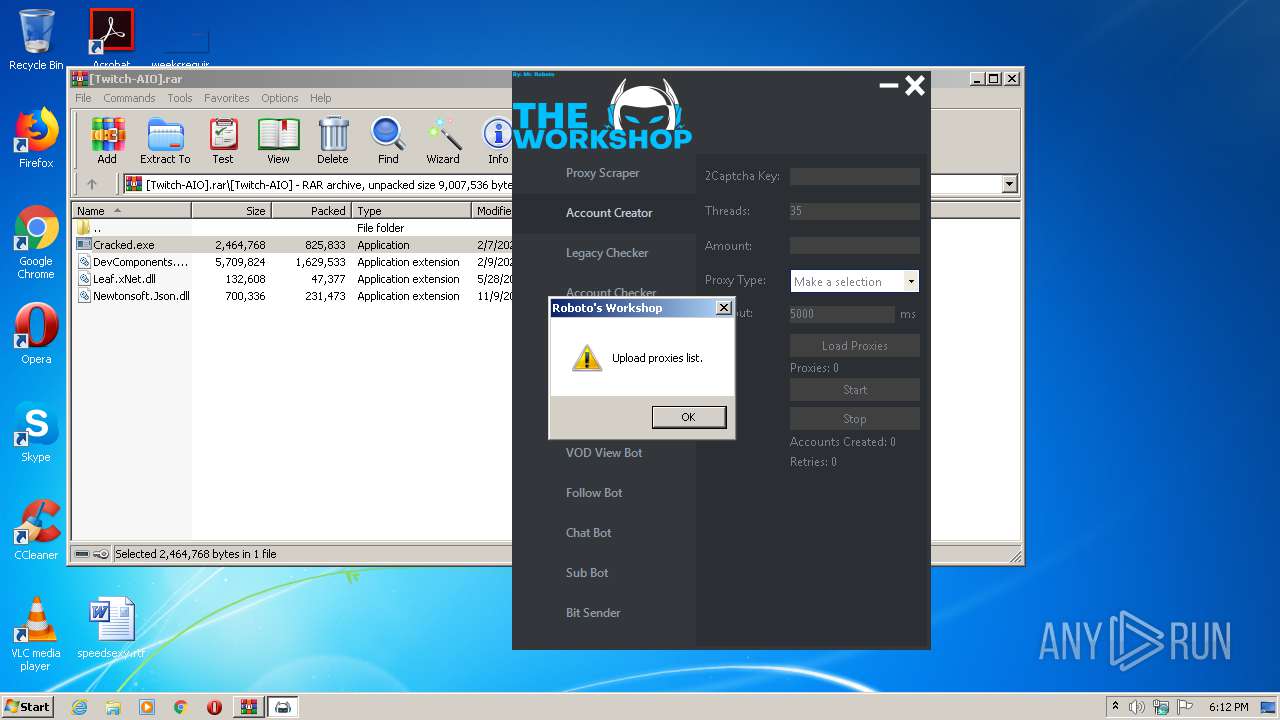Close the Roboto's Workshop dialog
1280x720 pixels.
[724, 308]
